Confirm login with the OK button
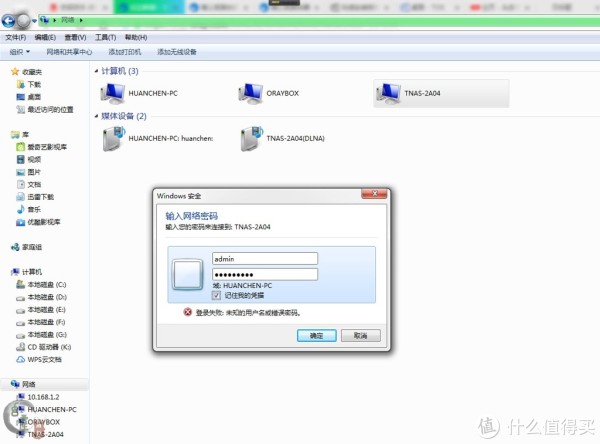The height and width of the screenshot is (444, 600). point(317,336)
